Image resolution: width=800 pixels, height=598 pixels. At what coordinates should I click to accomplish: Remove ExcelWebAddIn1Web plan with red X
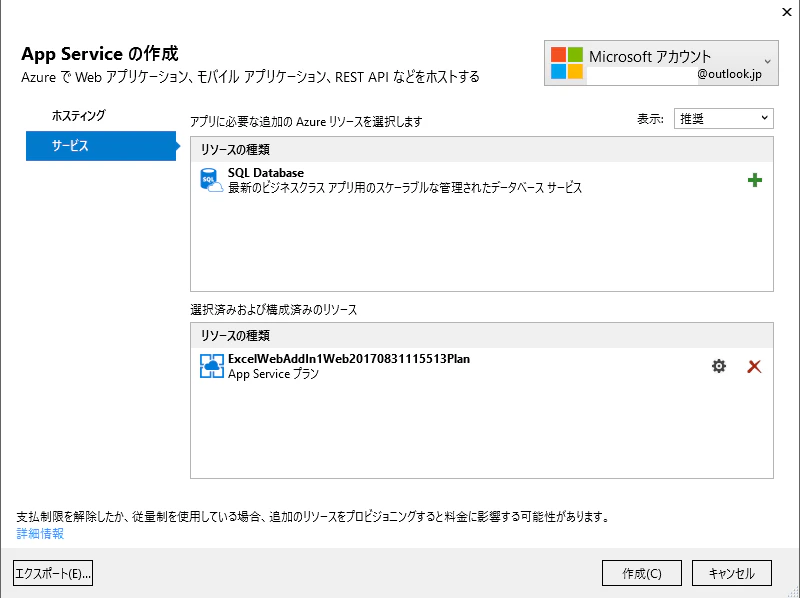[x=754, y=366]
